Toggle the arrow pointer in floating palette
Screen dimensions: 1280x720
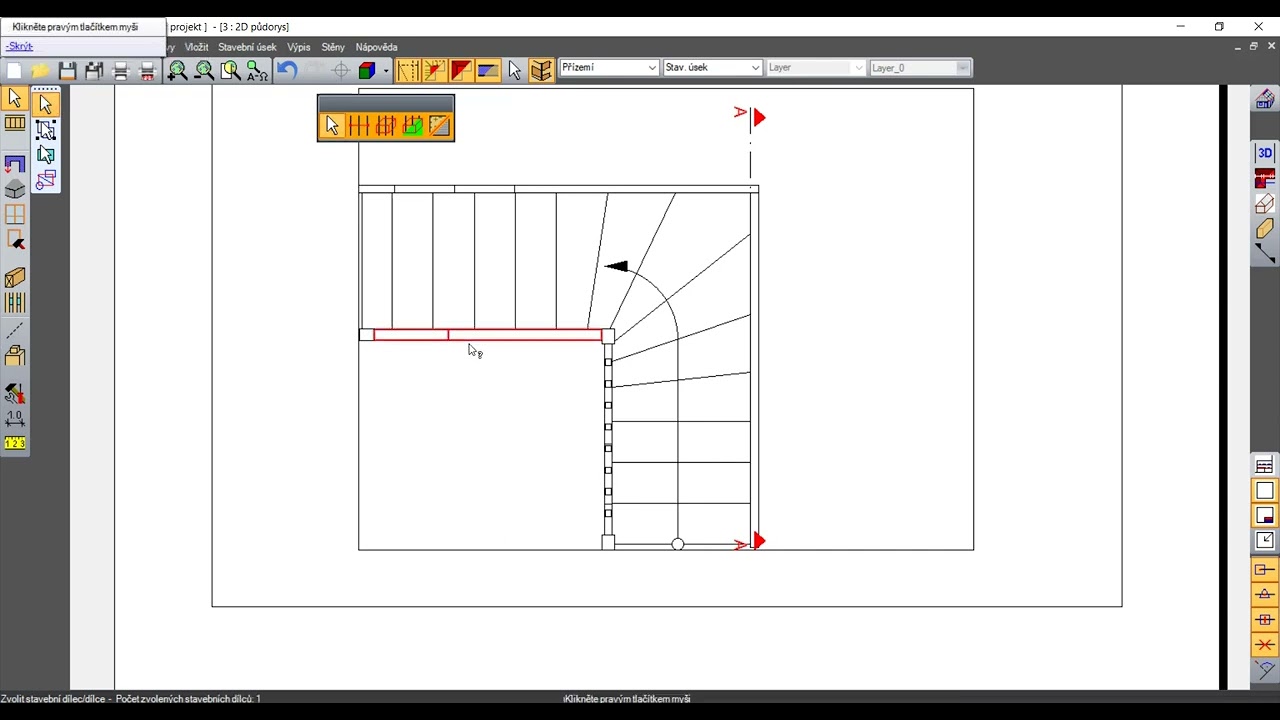pos(332,126)
